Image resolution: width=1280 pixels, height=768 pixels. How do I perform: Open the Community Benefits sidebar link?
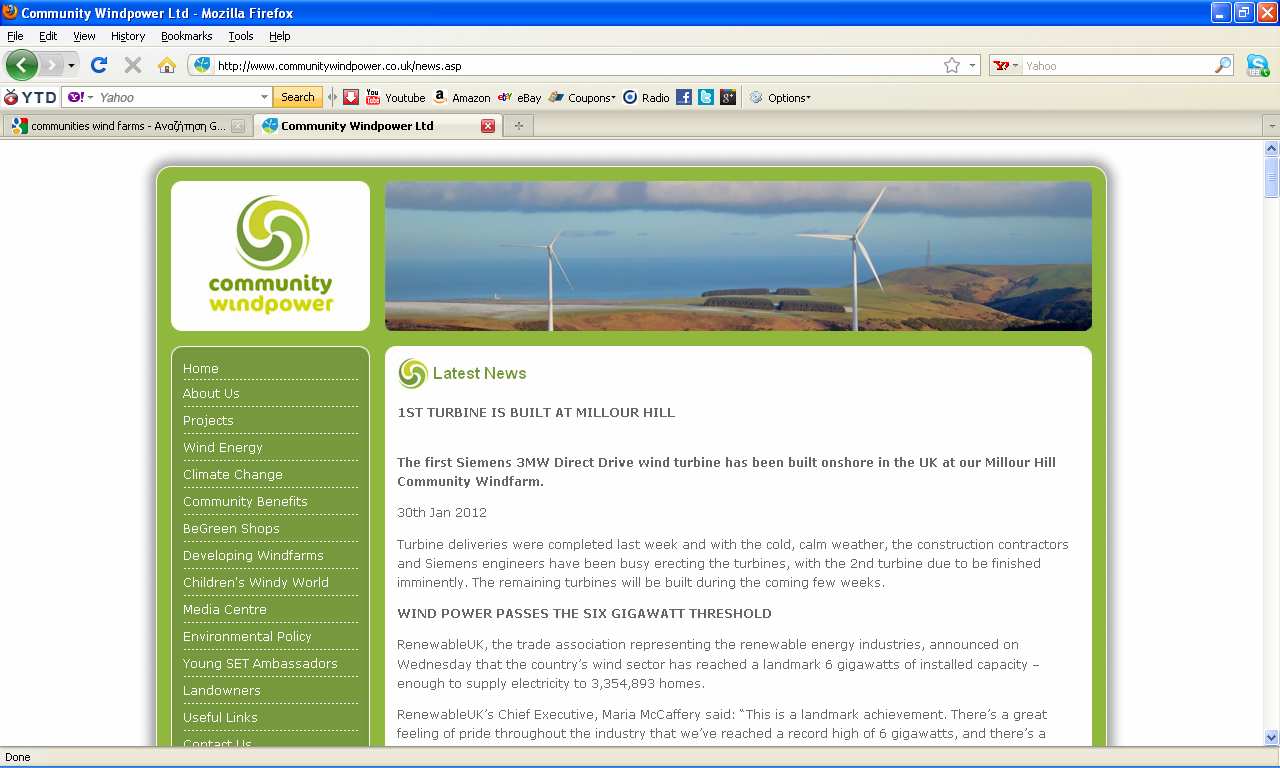[x=245, y=502]
